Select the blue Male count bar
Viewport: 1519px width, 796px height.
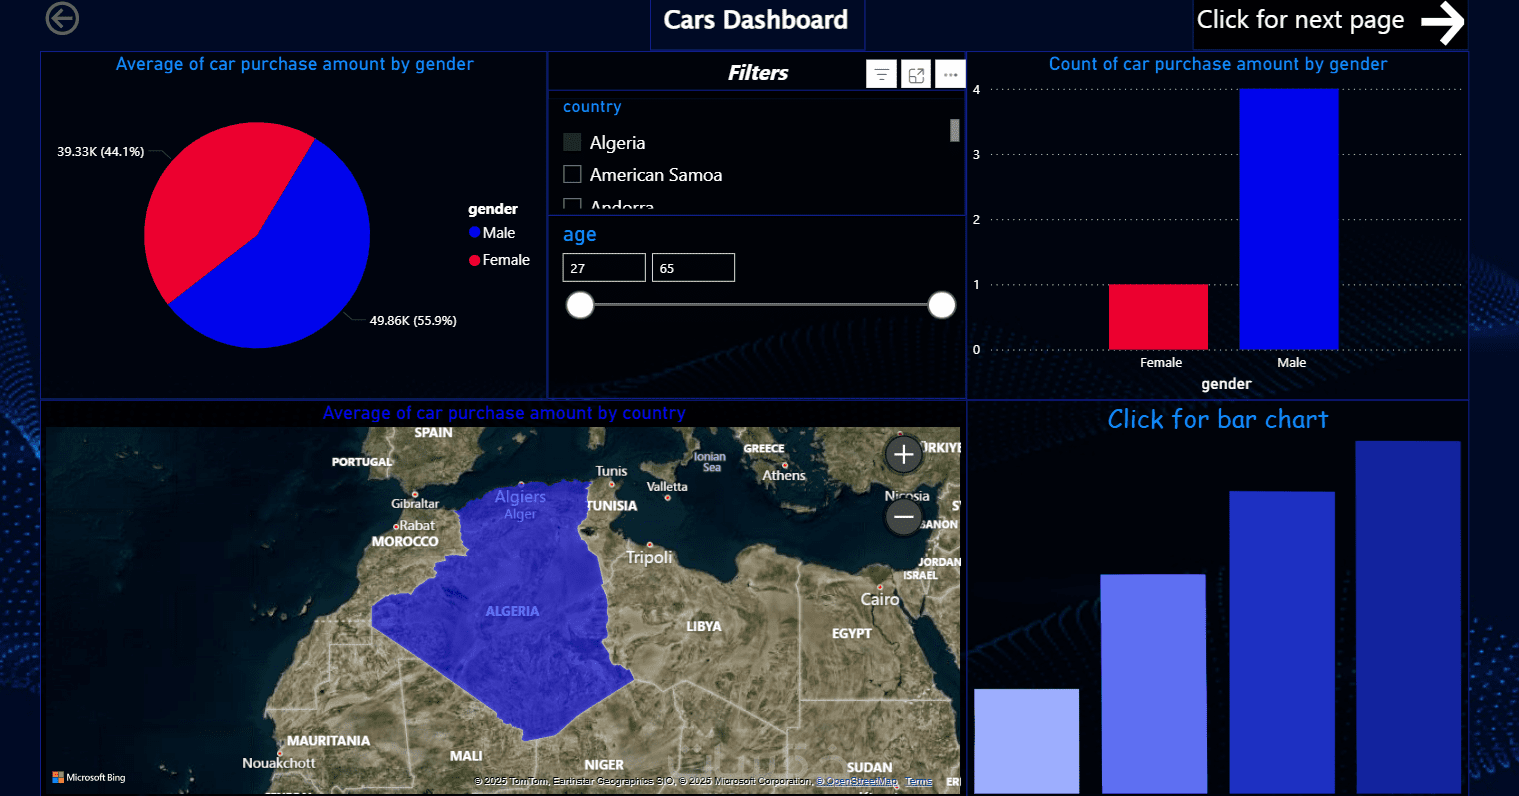coord(1288,219)
